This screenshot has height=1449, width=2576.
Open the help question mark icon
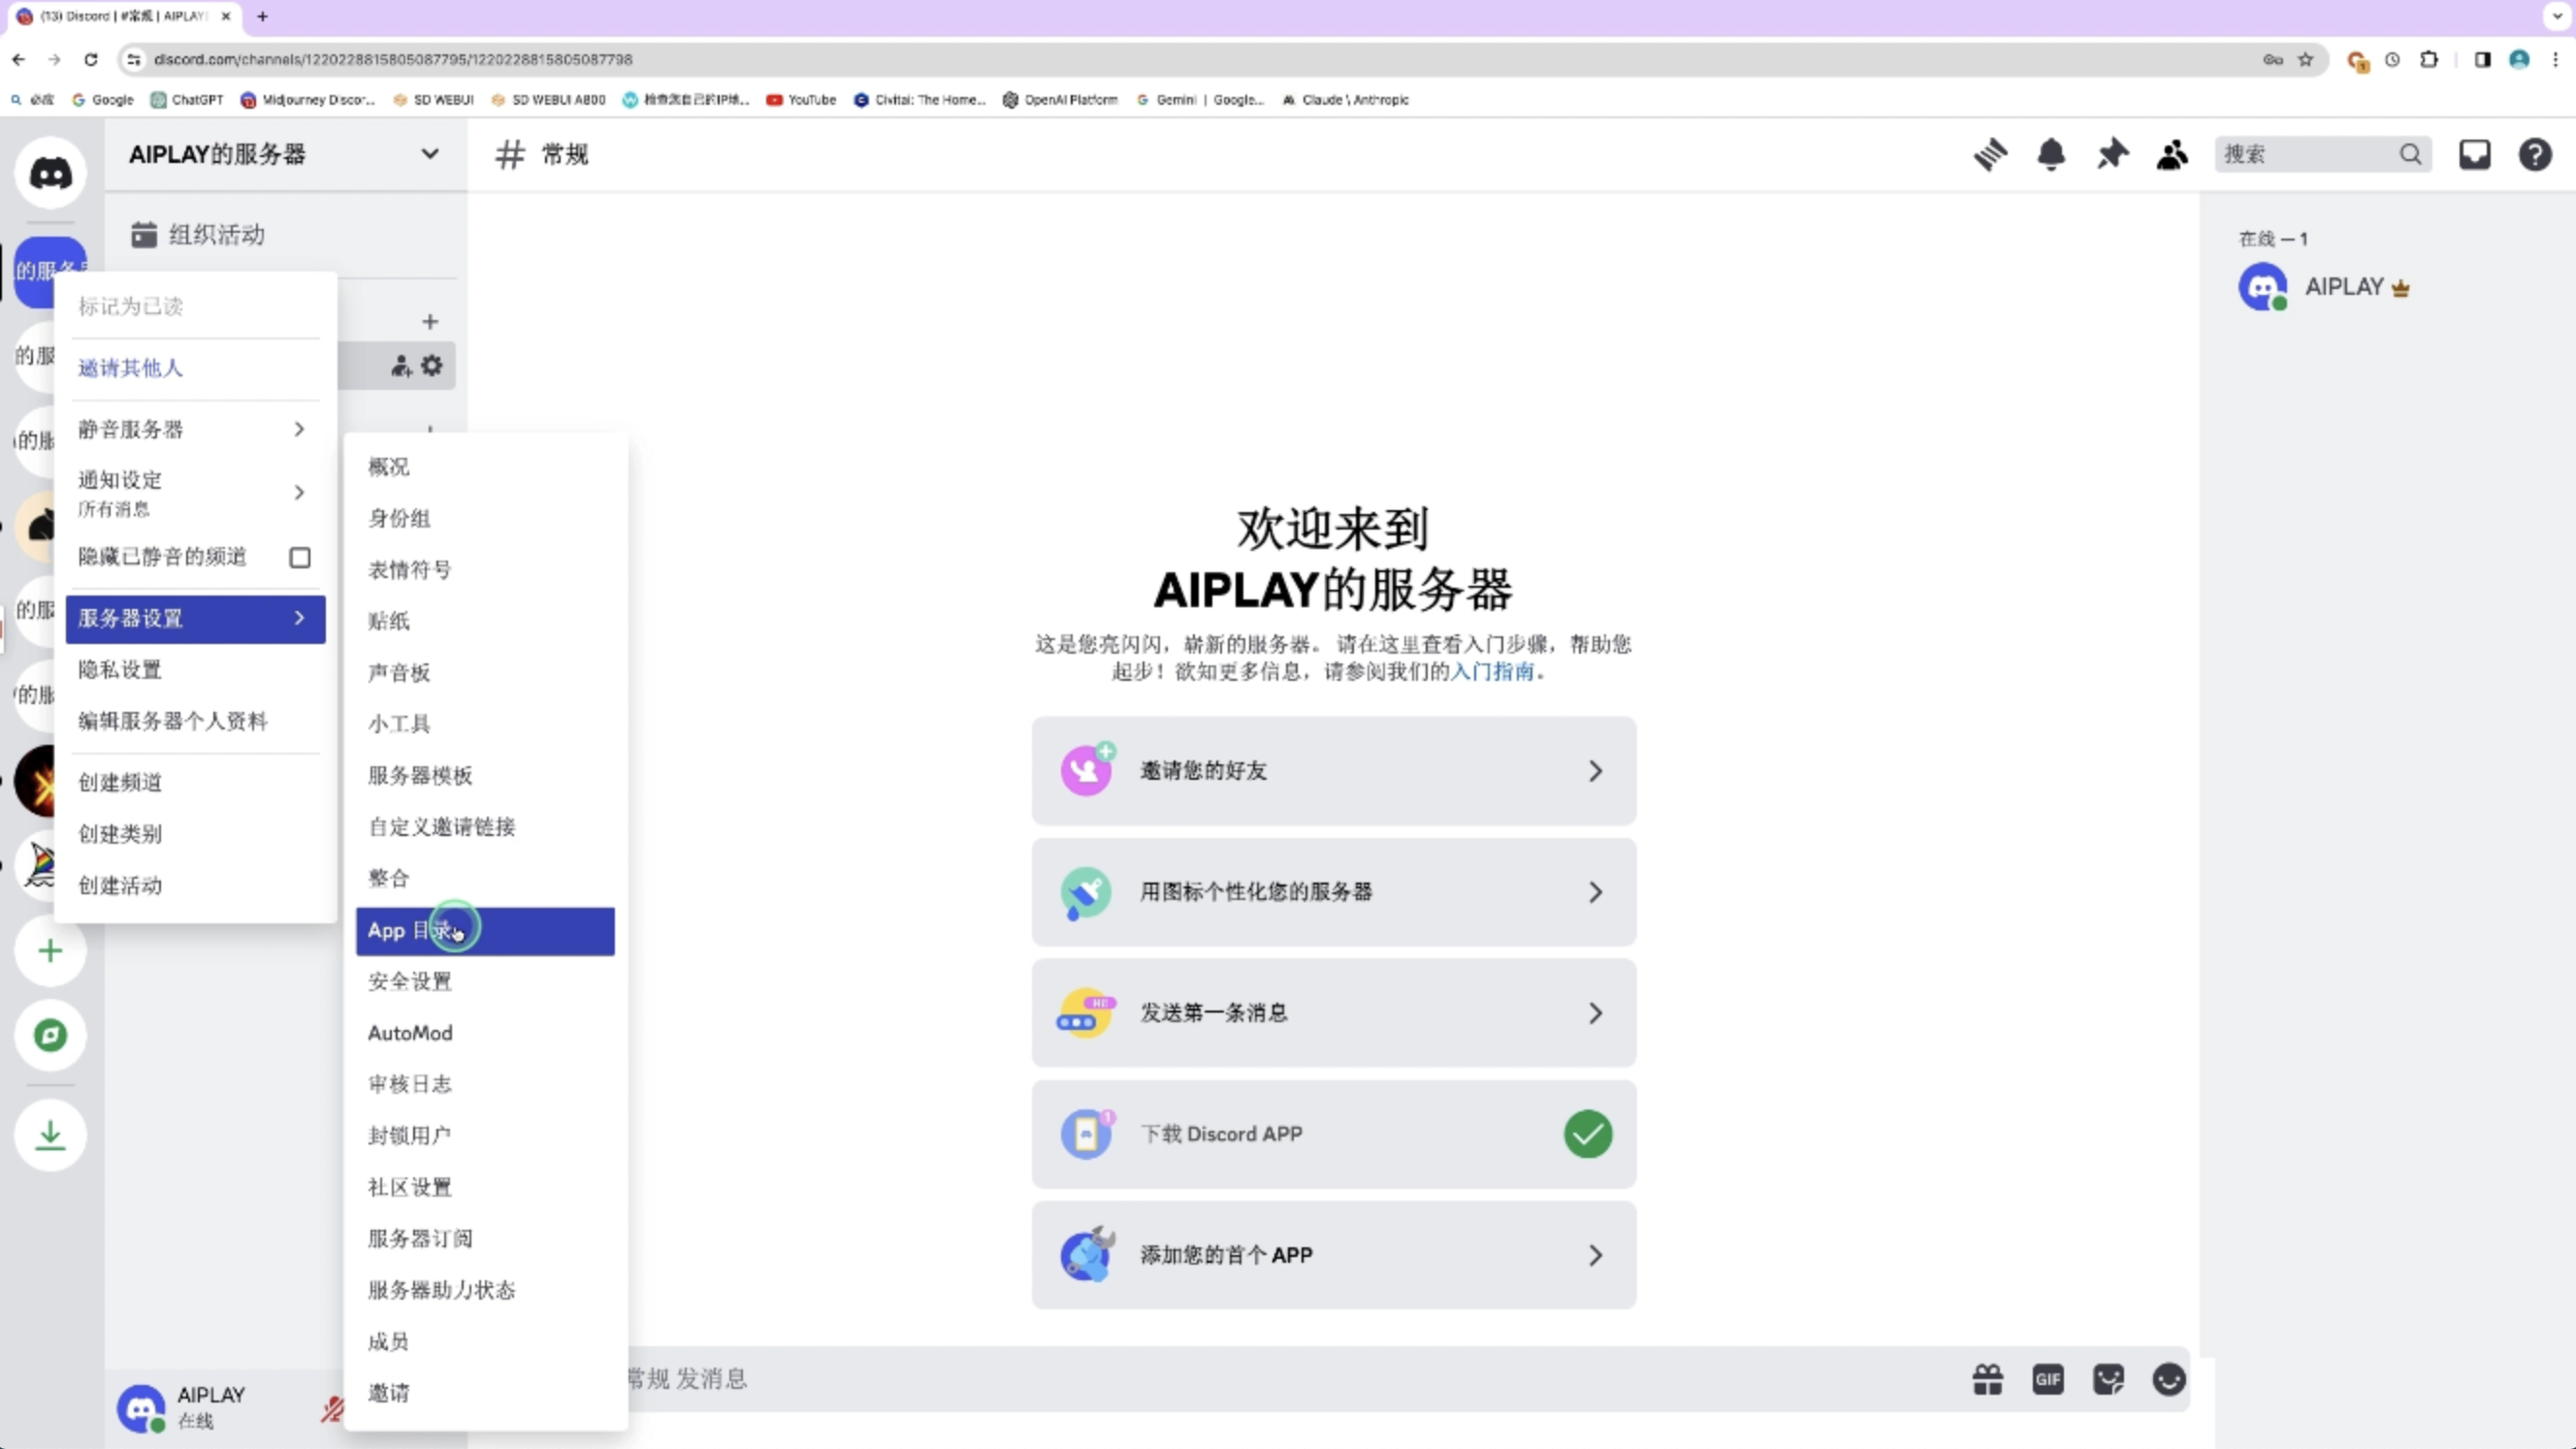(x=2535, y=154)
